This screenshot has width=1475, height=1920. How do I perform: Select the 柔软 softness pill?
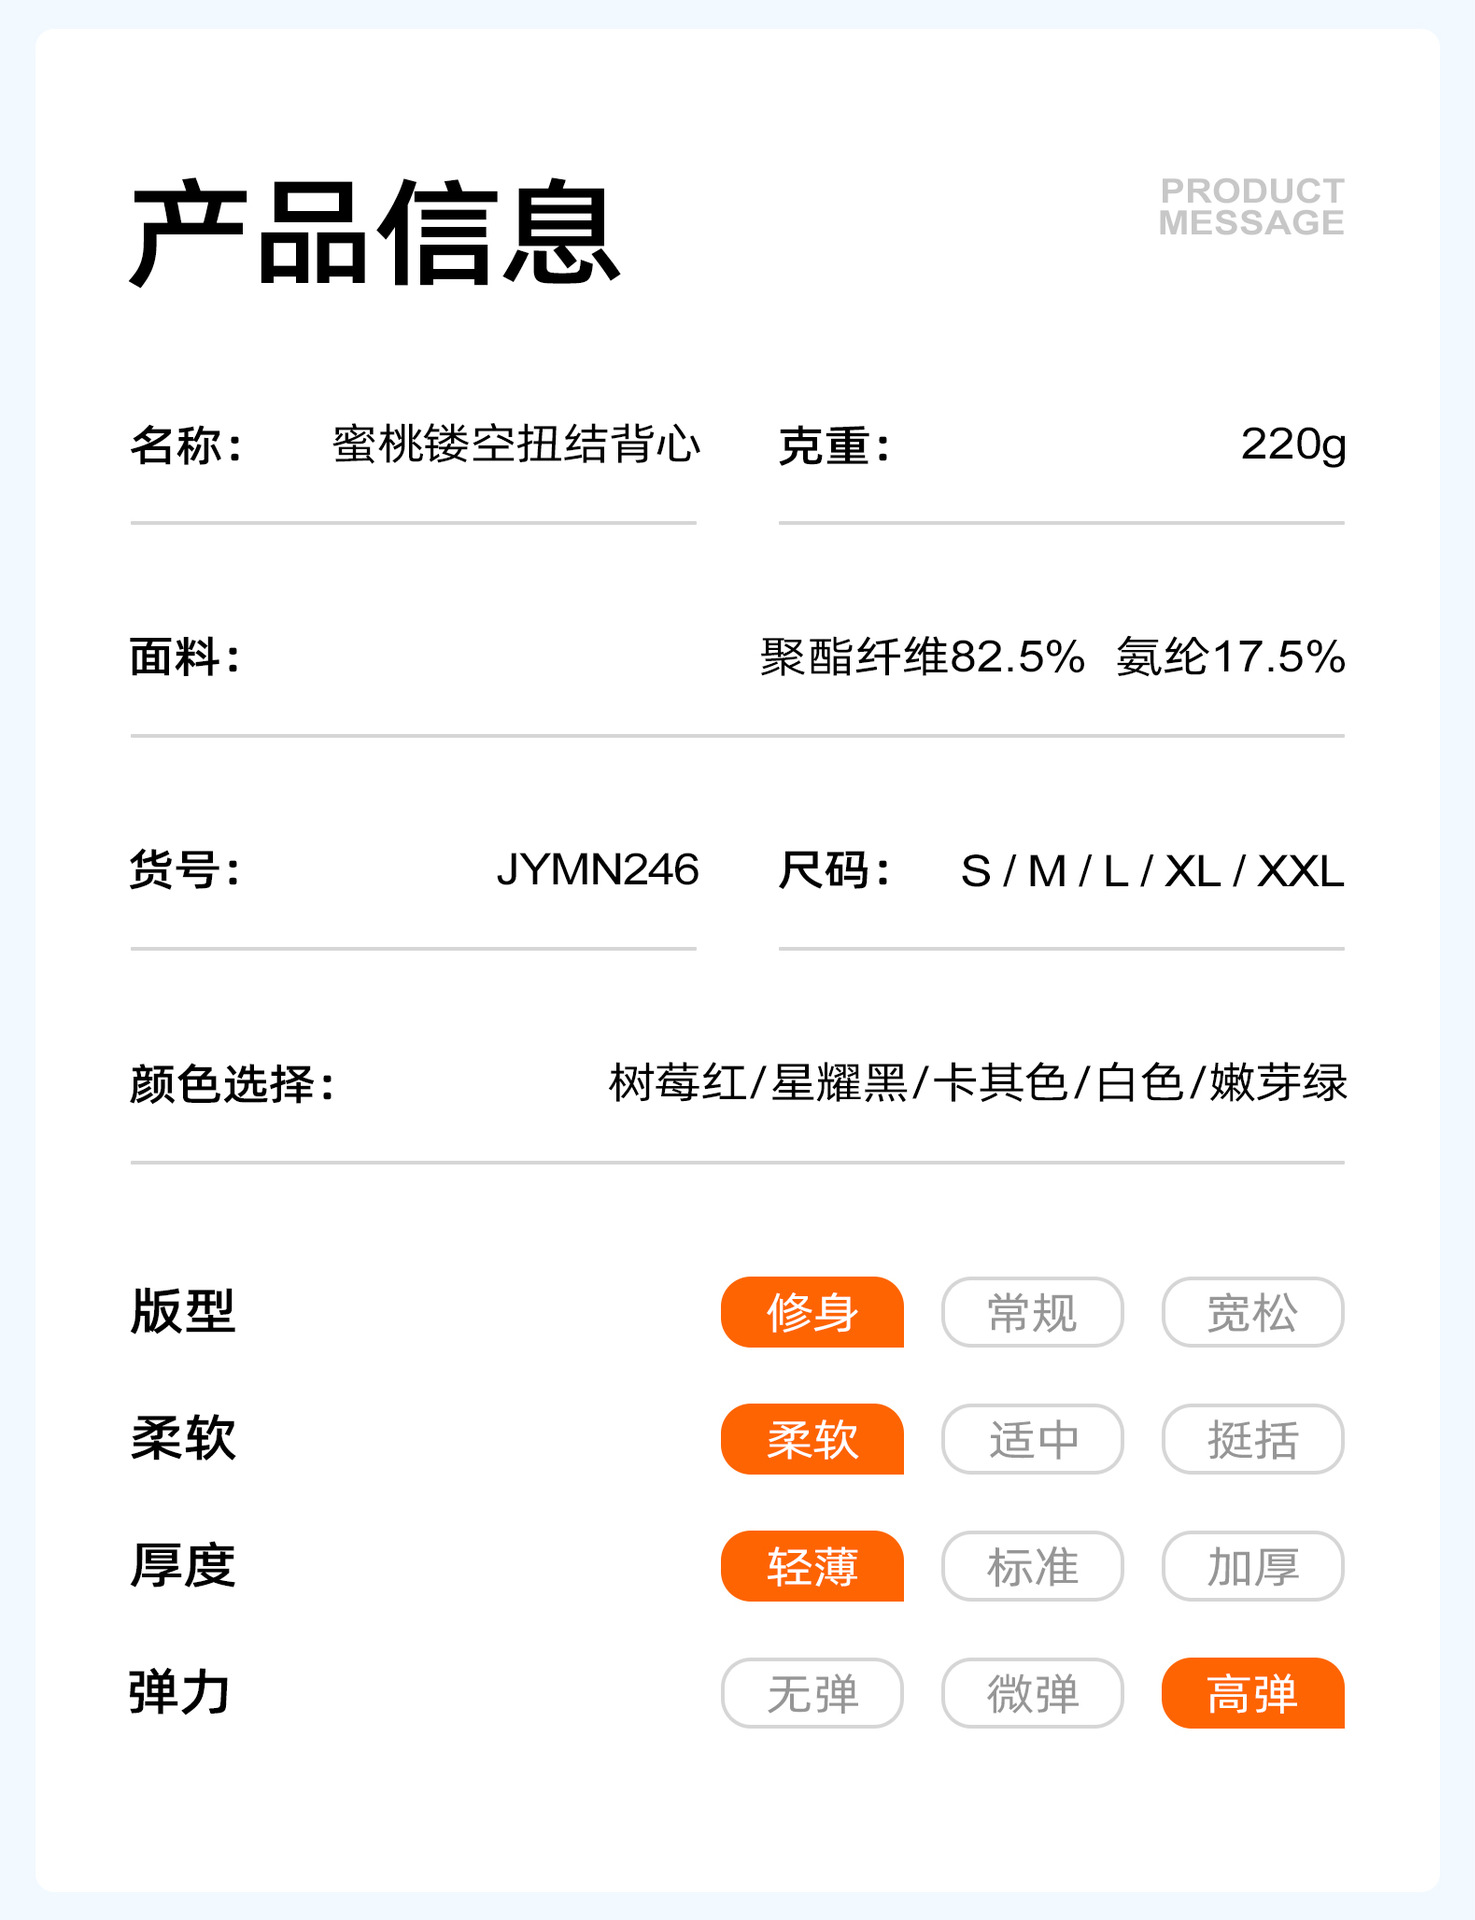(812, 1439)
